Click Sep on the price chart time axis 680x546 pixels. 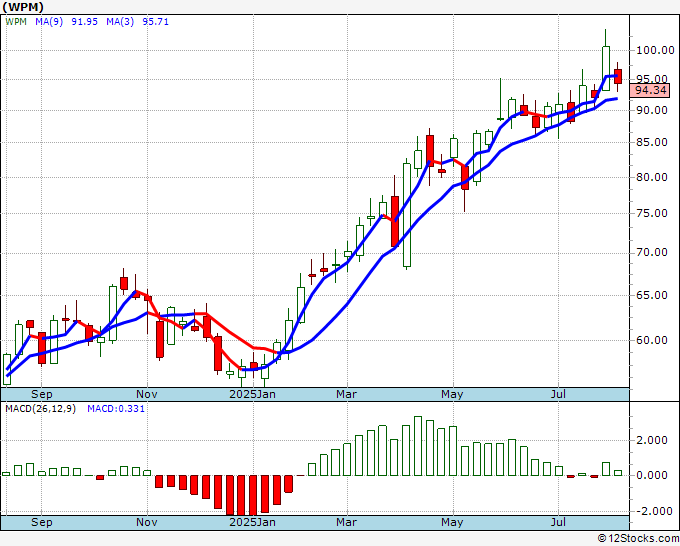point(42,394)
